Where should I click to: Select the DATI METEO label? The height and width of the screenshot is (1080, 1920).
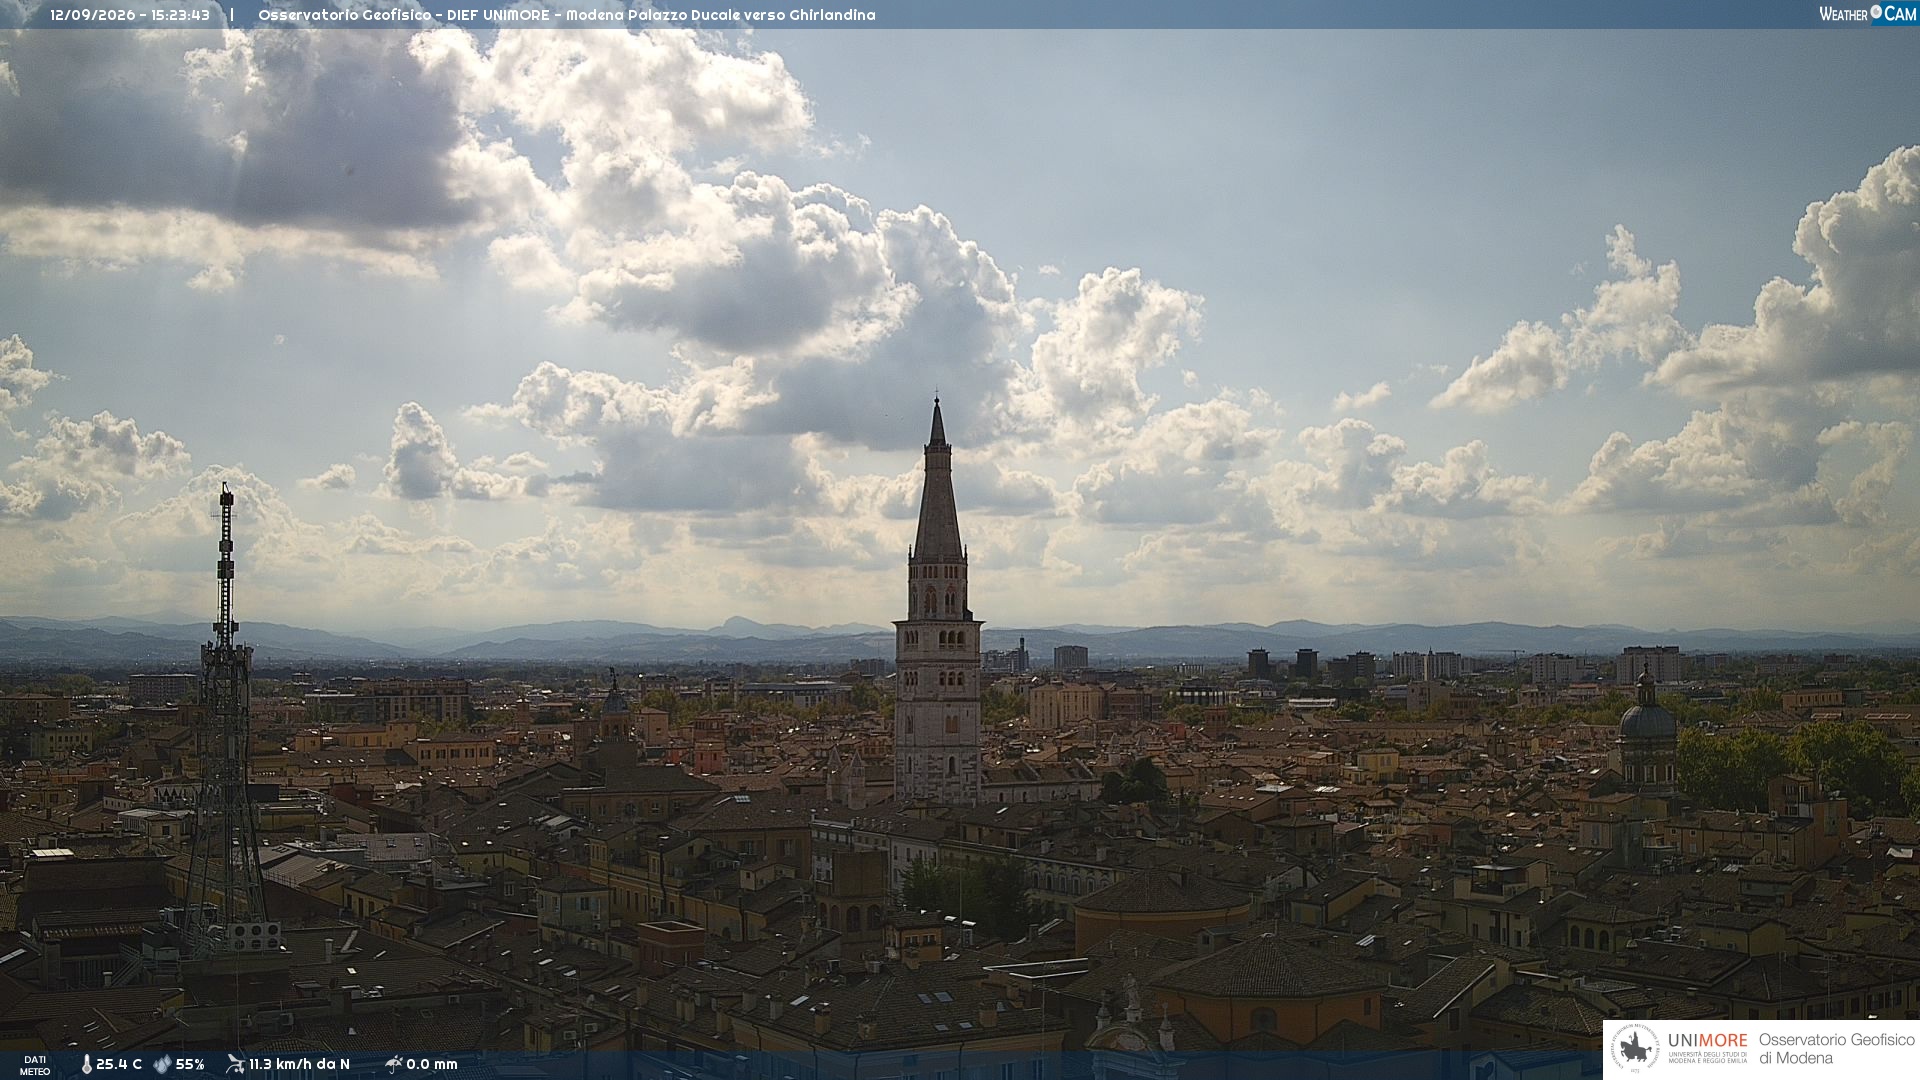click(x=35, y=1066)
